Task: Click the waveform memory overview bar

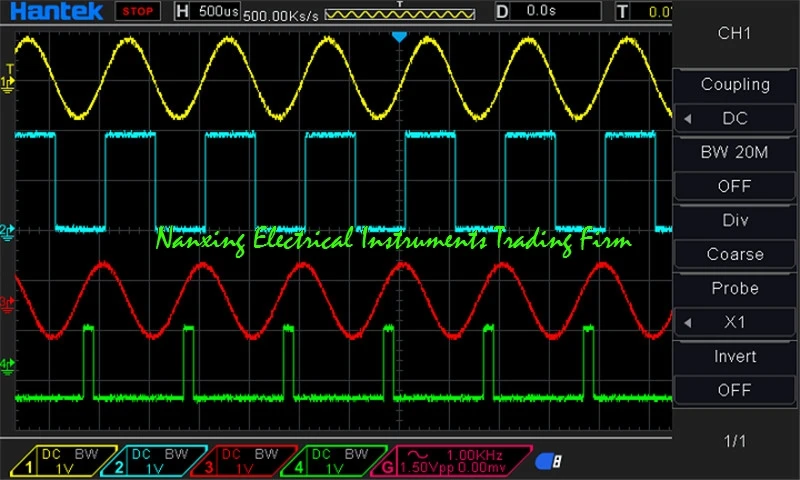Action: (400, 14)
